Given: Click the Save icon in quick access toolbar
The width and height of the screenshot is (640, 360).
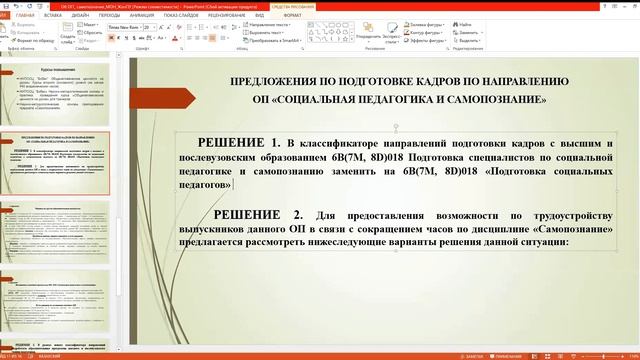Looking at the screenshot, I should (6, 7).
